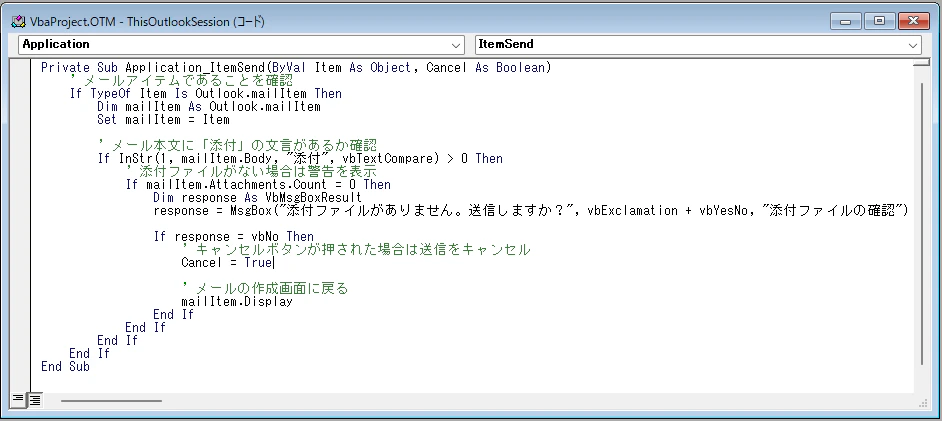This screenshot has height=421, width=942.
Task: Open the ItemSend procedure dropdown
Action: 698,44
